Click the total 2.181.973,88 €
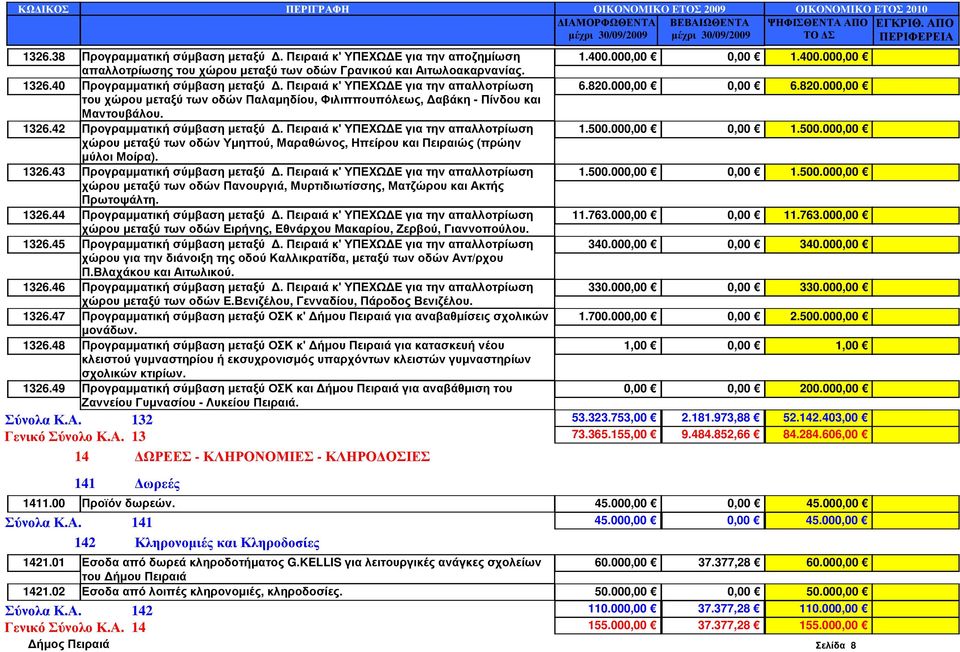The image size is (960, 652). pyautogui.click(x=713, y=418)
